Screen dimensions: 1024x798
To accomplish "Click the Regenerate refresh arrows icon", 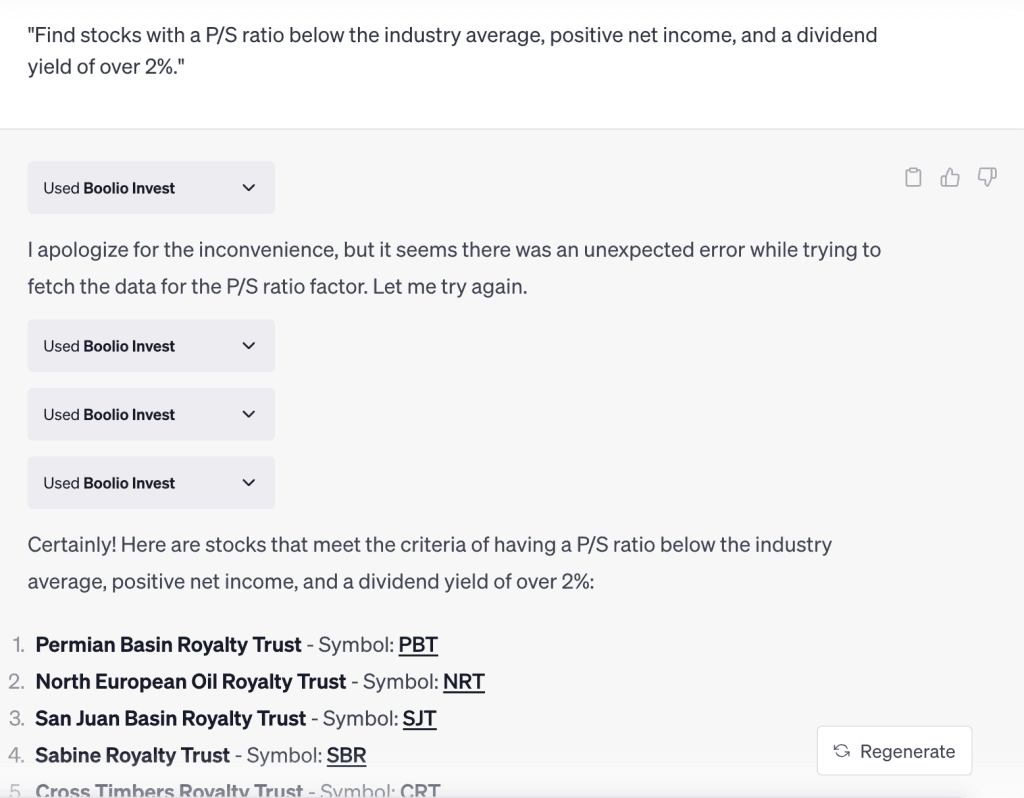I will coord(842,751).
